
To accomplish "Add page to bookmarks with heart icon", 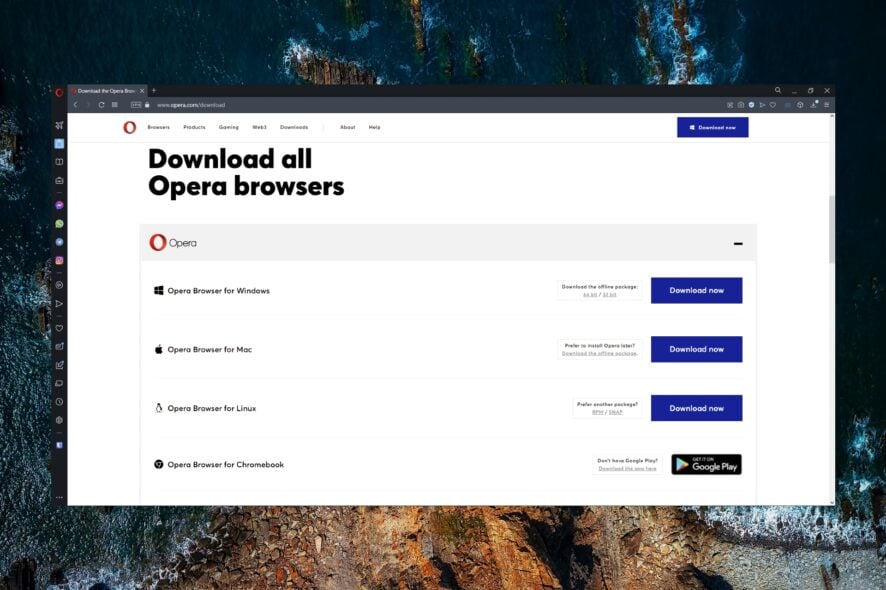I will coord(773,105).
